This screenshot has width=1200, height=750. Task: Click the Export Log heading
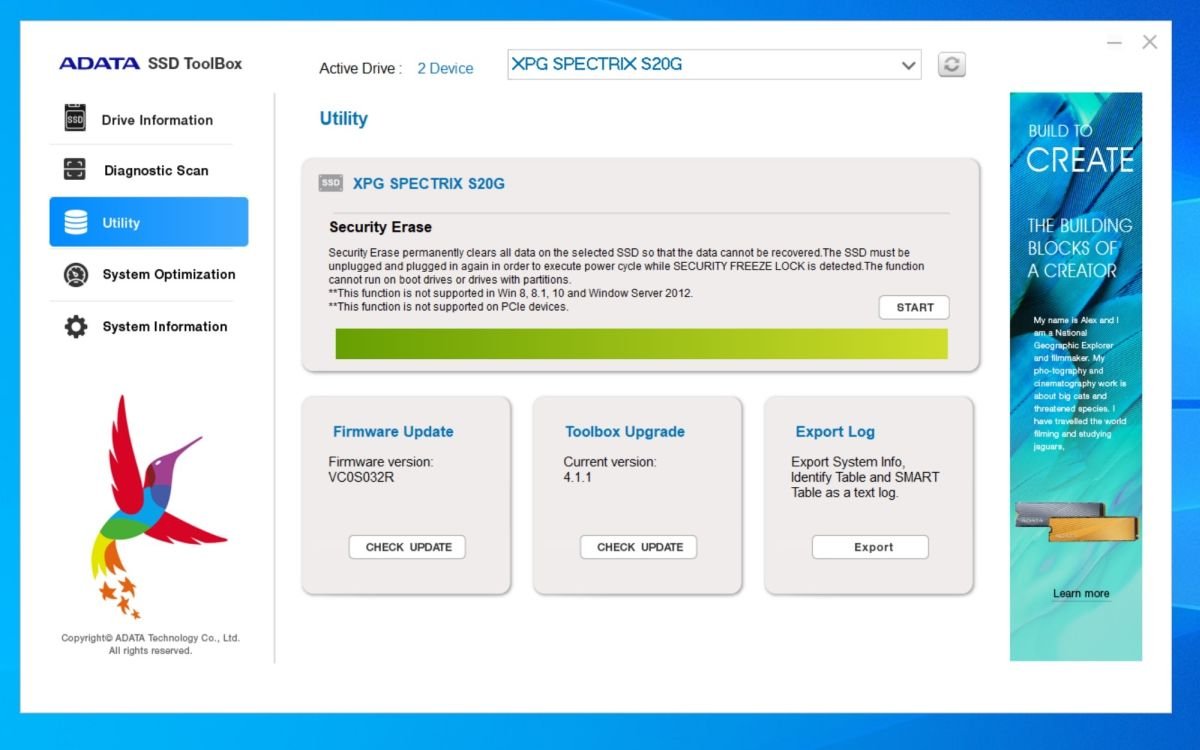click(835, 432)
